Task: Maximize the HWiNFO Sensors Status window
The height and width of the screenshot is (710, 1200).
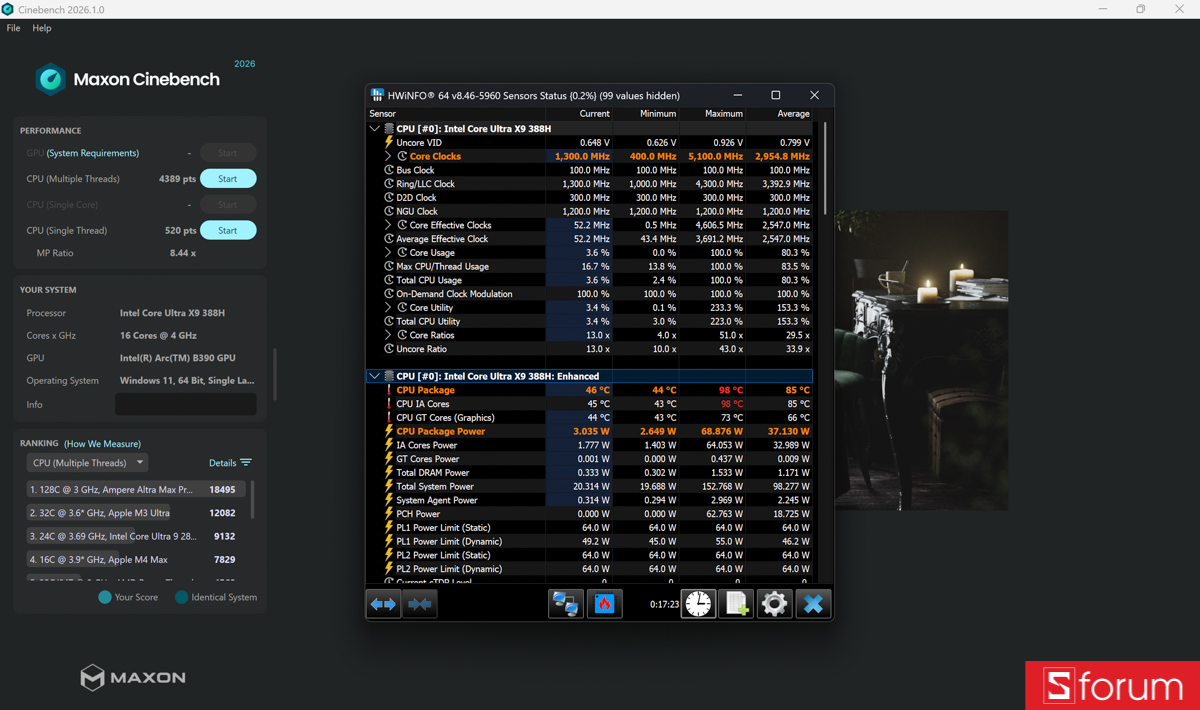Action: pyautogui.click(x=775, y=95)
